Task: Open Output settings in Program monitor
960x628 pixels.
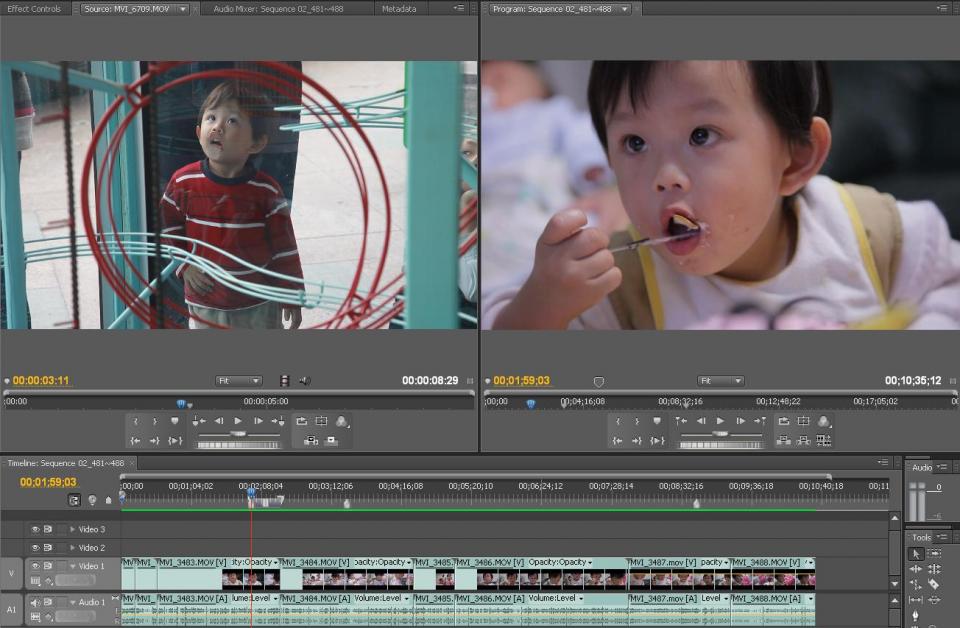Action: tap(824, 421)
